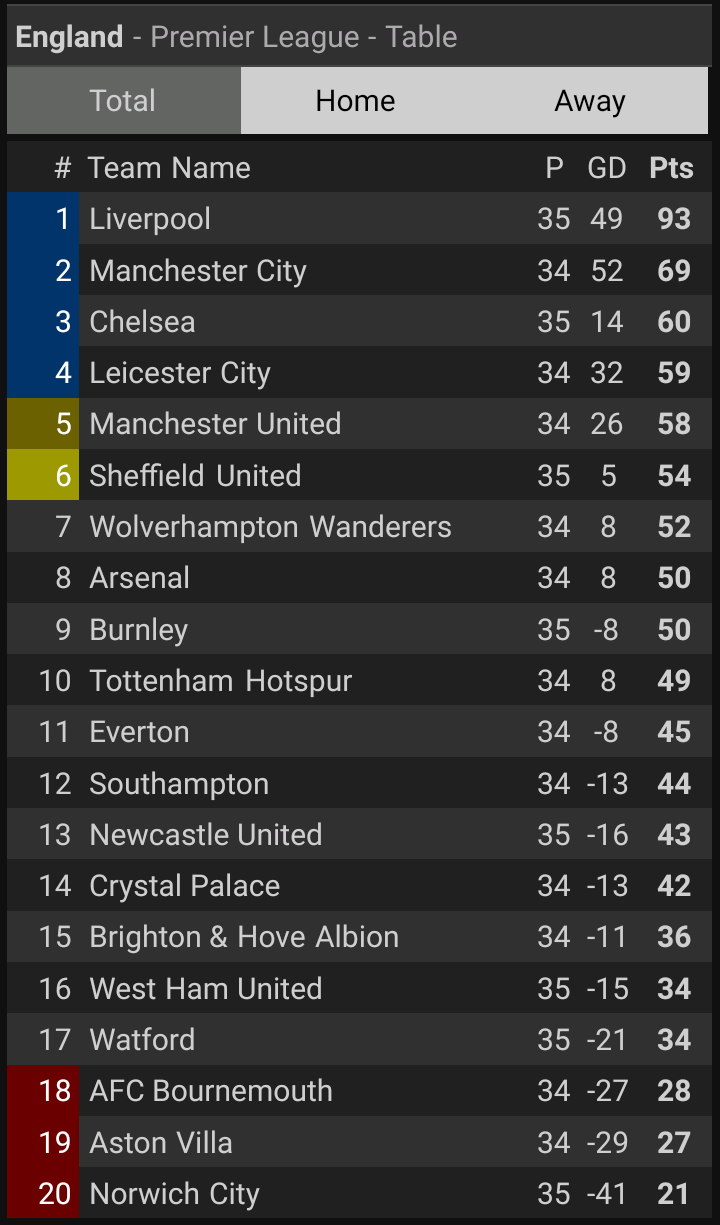Screen dimensions: 720x1225
Task: Select Manchester United row
Action: (215, 424)
